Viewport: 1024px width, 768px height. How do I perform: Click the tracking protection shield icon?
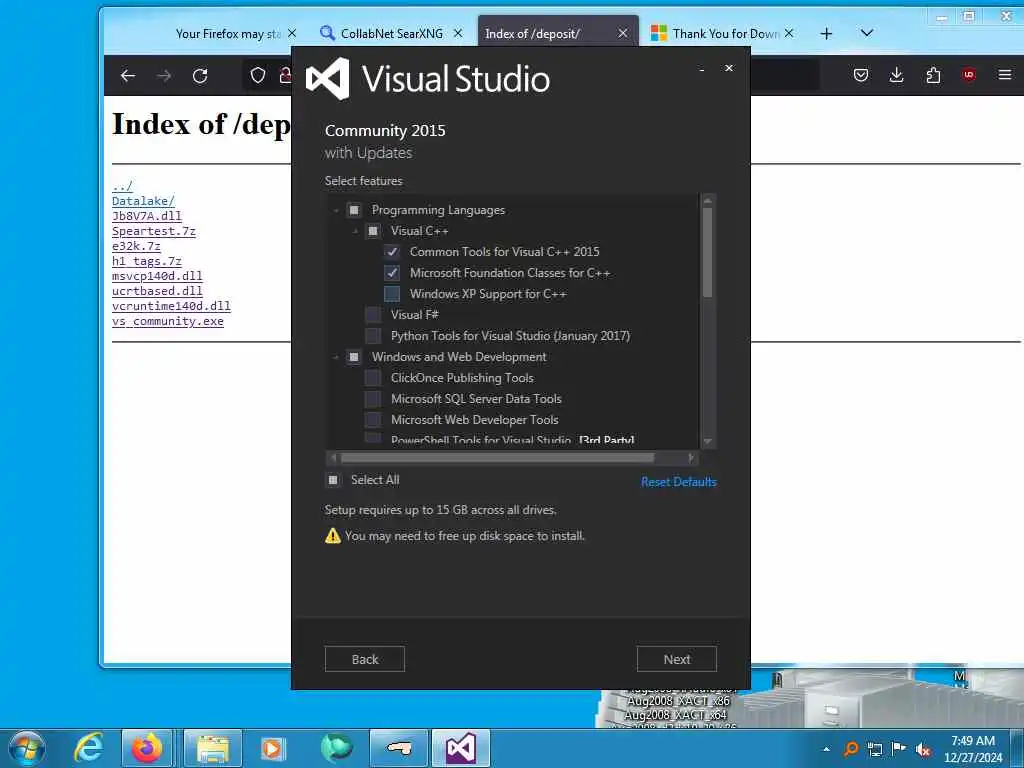click(x=258, y=76)
